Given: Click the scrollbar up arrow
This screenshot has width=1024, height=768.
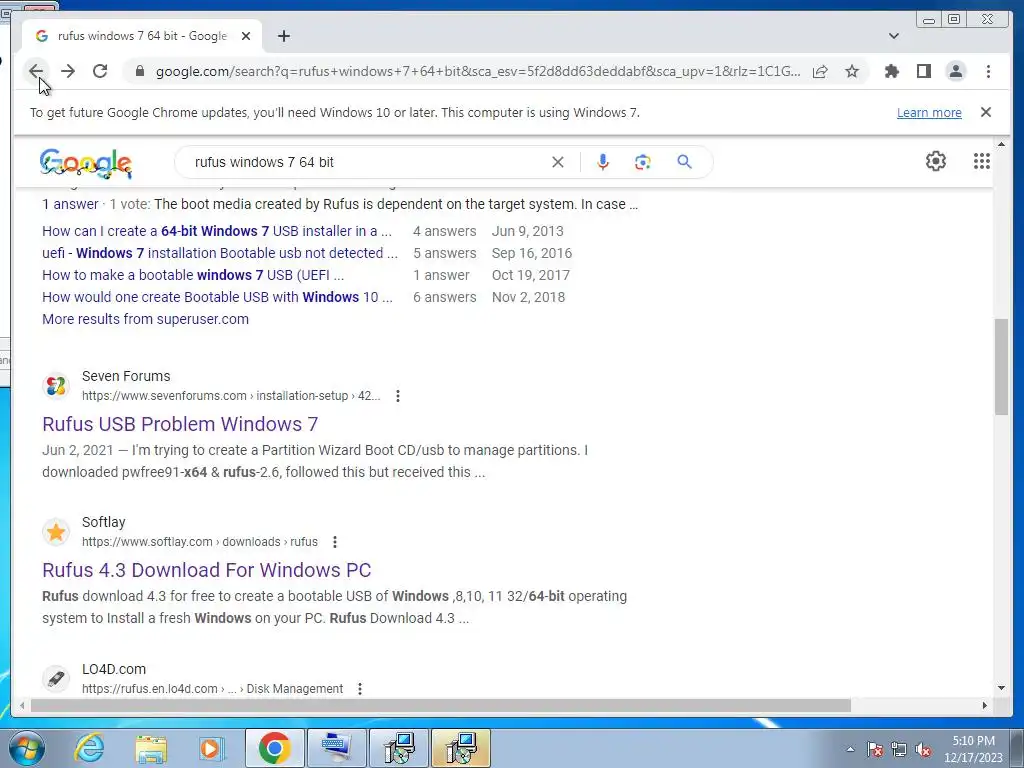Looking at the screenshot, I should [x=1001, y=144].
